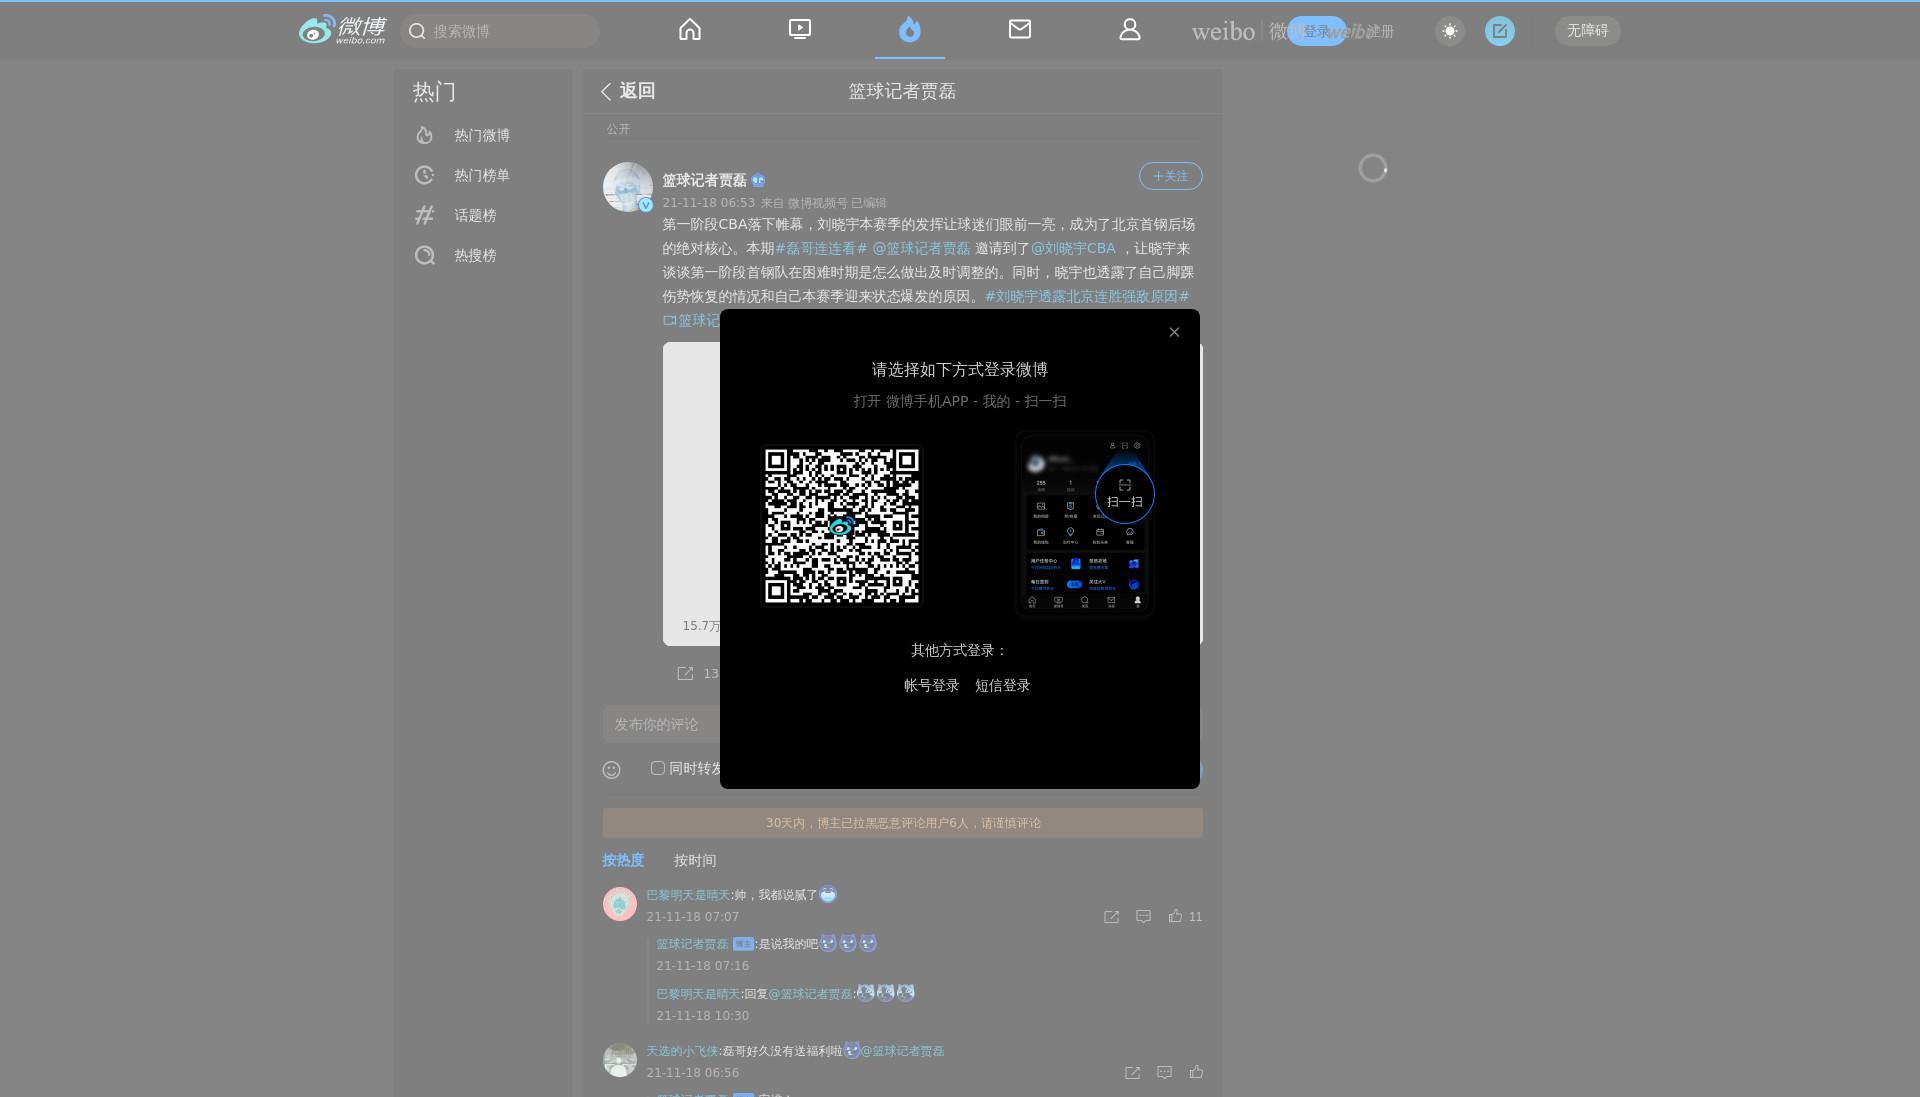Viewport: 1920px width, 1097px height.
Task: Open author avatar of 篮球记者贾磊
Action: [x=628, y=187]
